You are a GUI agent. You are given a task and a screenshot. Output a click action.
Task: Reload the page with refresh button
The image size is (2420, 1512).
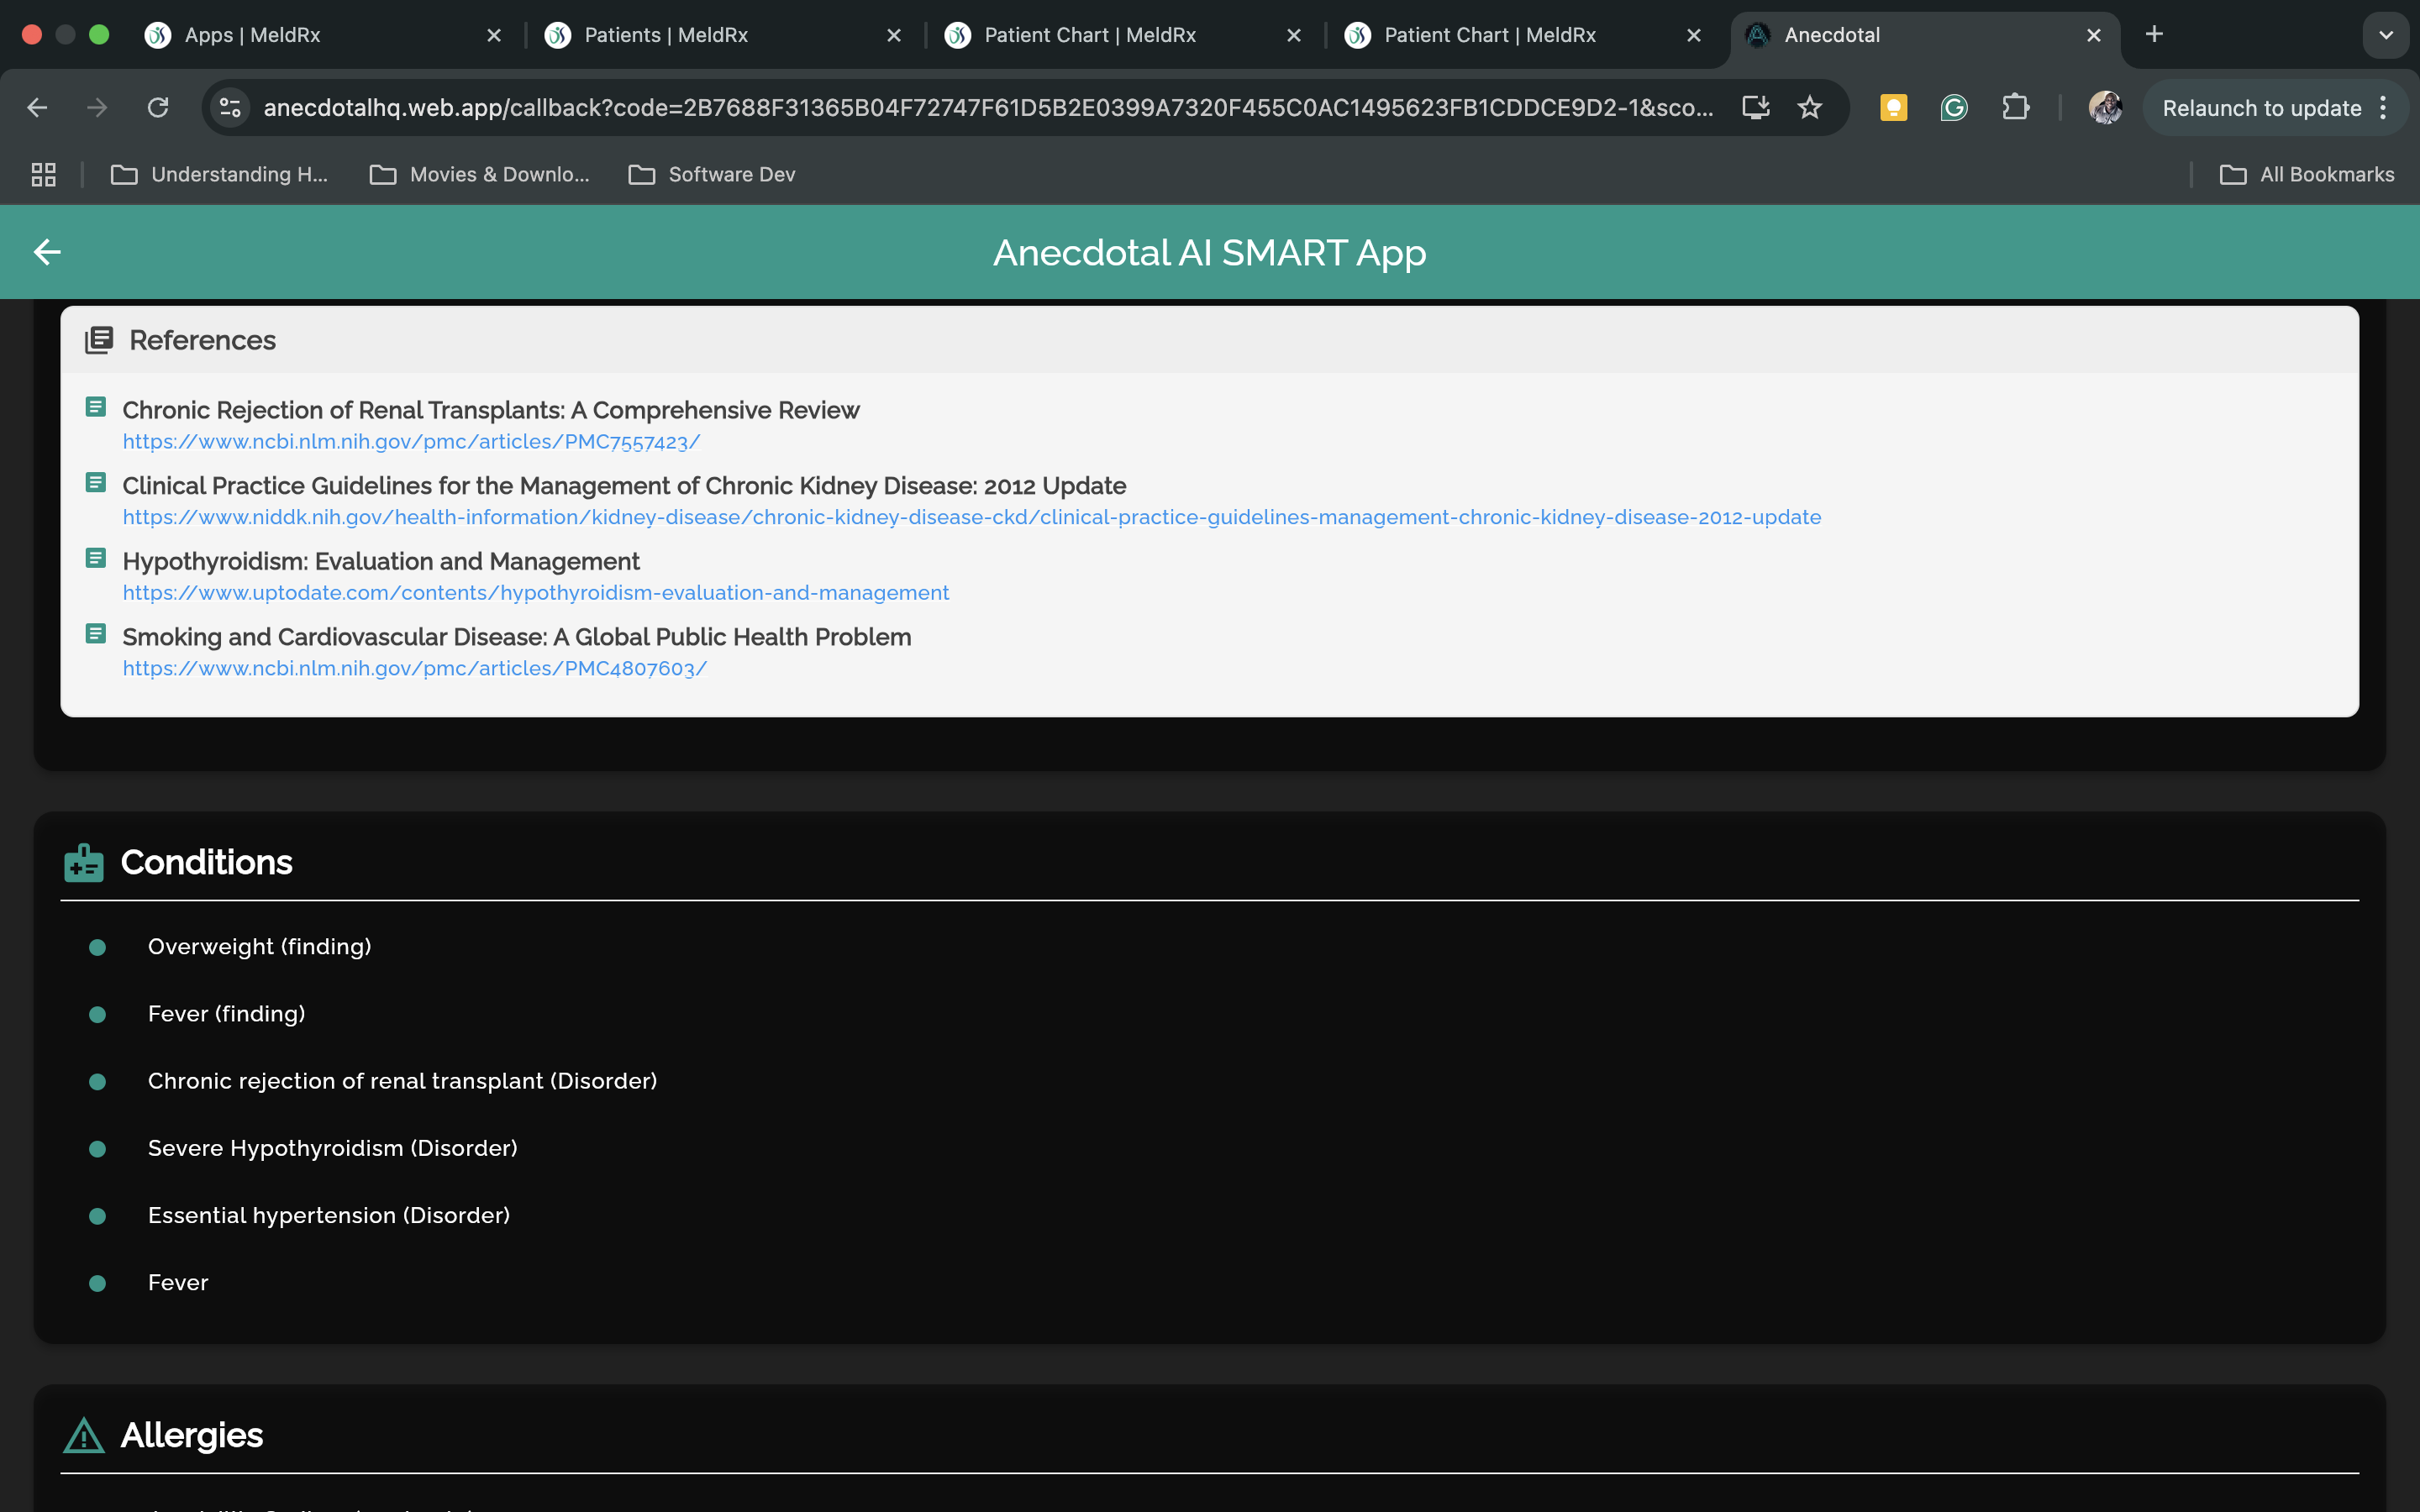point(158,108)
